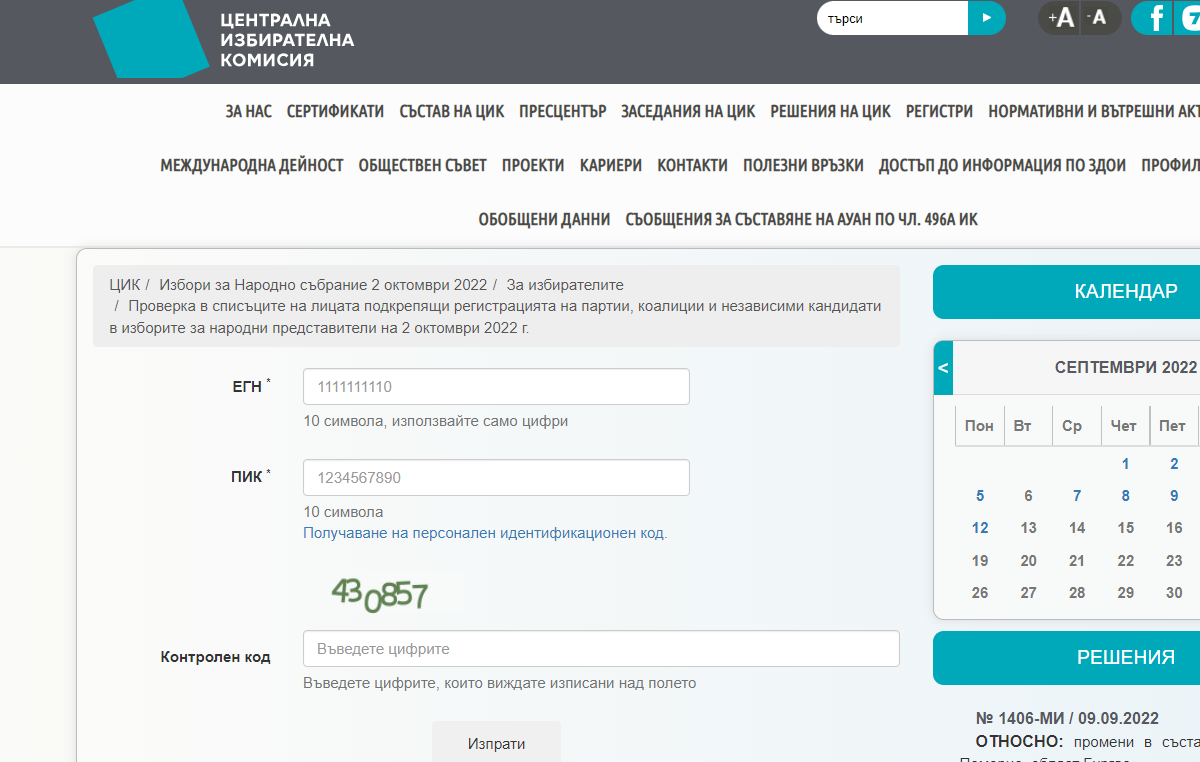1200x762 pixels.
Task: Select calendar date 8
Action: [x=1126, y=496]
